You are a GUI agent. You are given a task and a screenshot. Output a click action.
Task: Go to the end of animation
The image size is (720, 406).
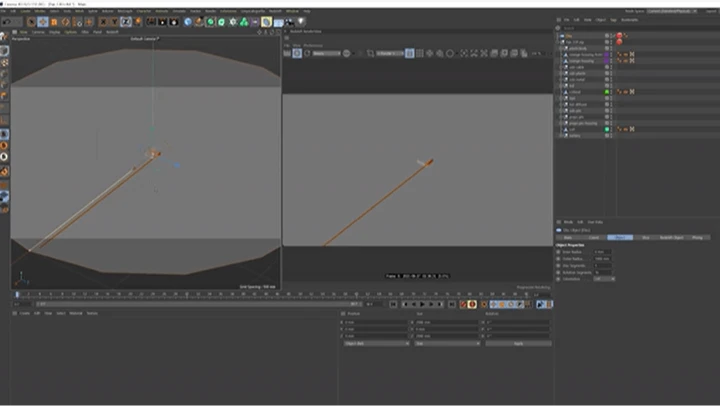pos(452,304)
